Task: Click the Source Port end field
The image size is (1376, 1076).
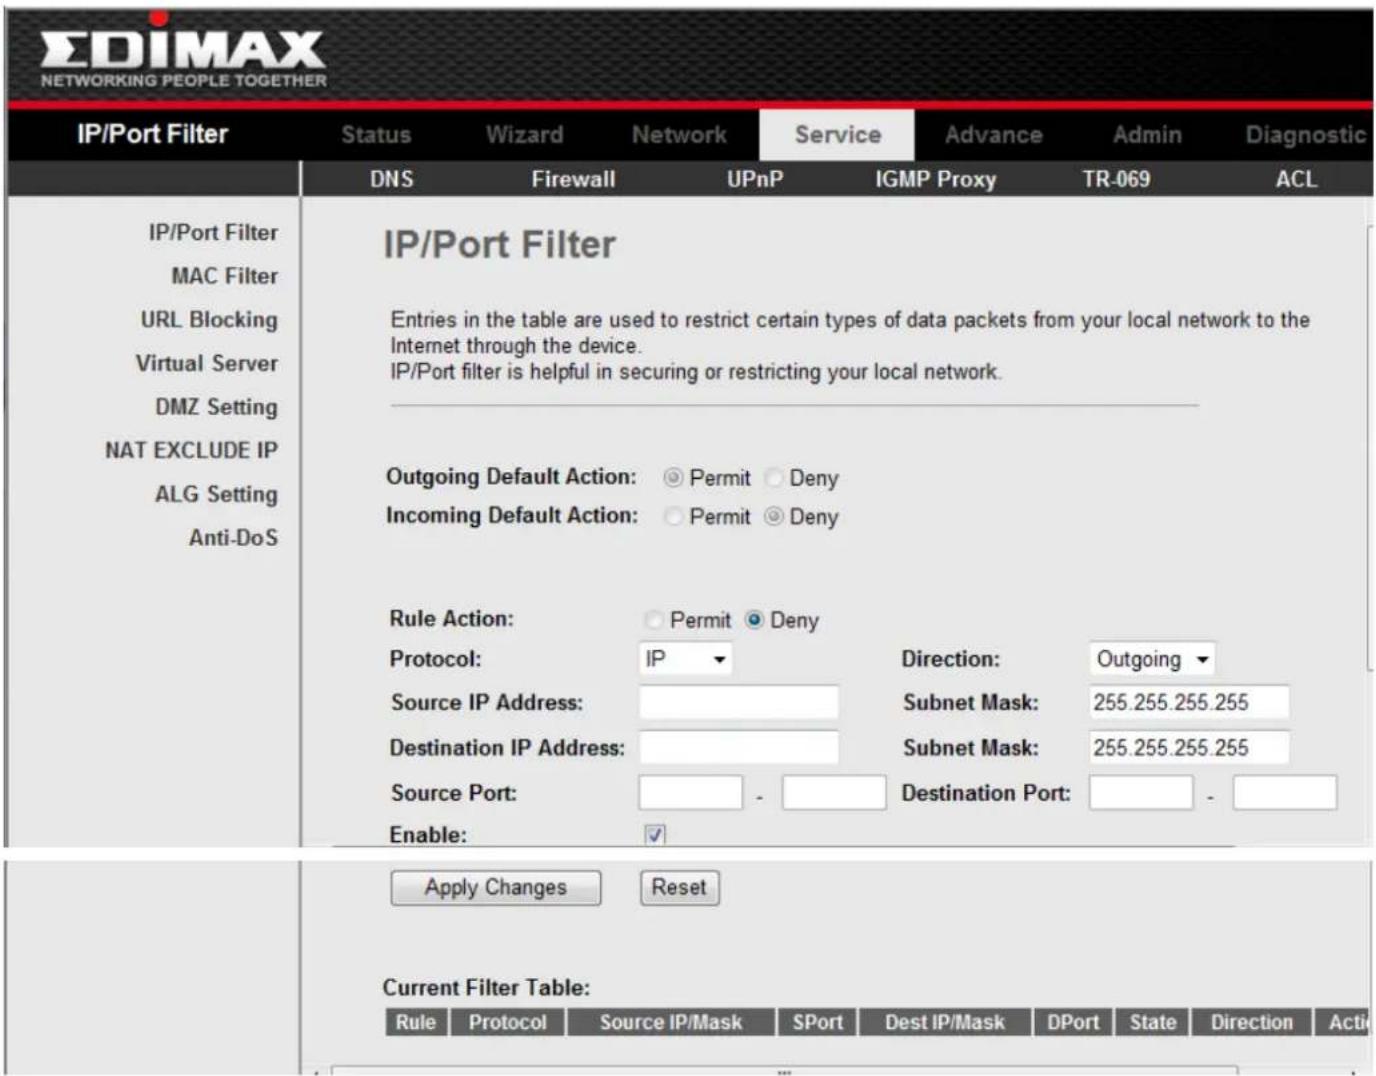Action: coord(834,792)
